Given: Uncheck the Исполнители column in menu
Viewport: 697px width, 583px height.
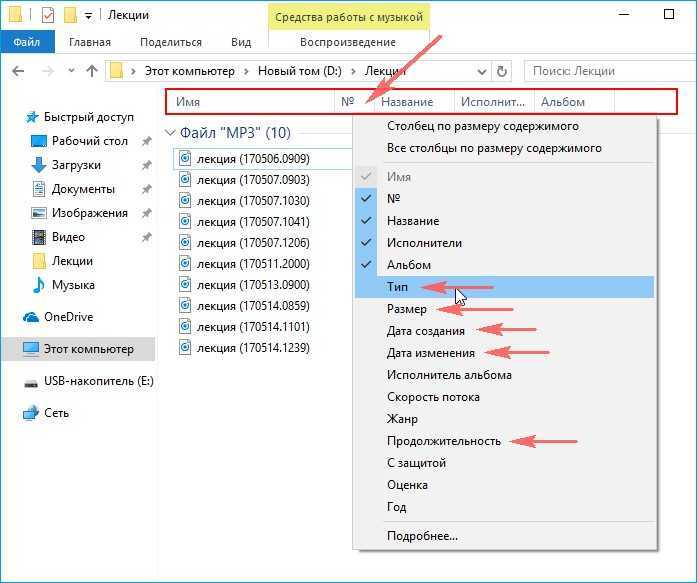Looking at the screenshot, I should click(505, 243).
